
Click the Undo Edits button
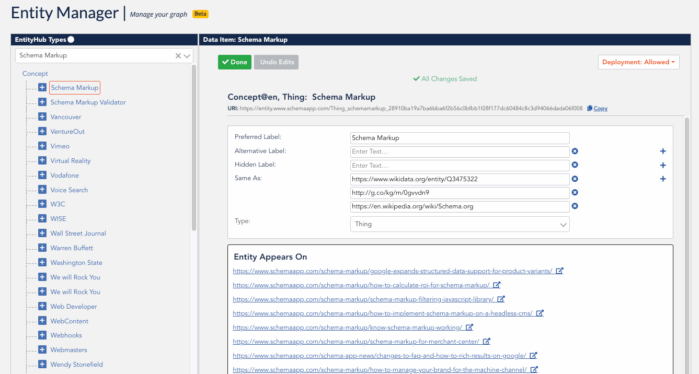276,62
